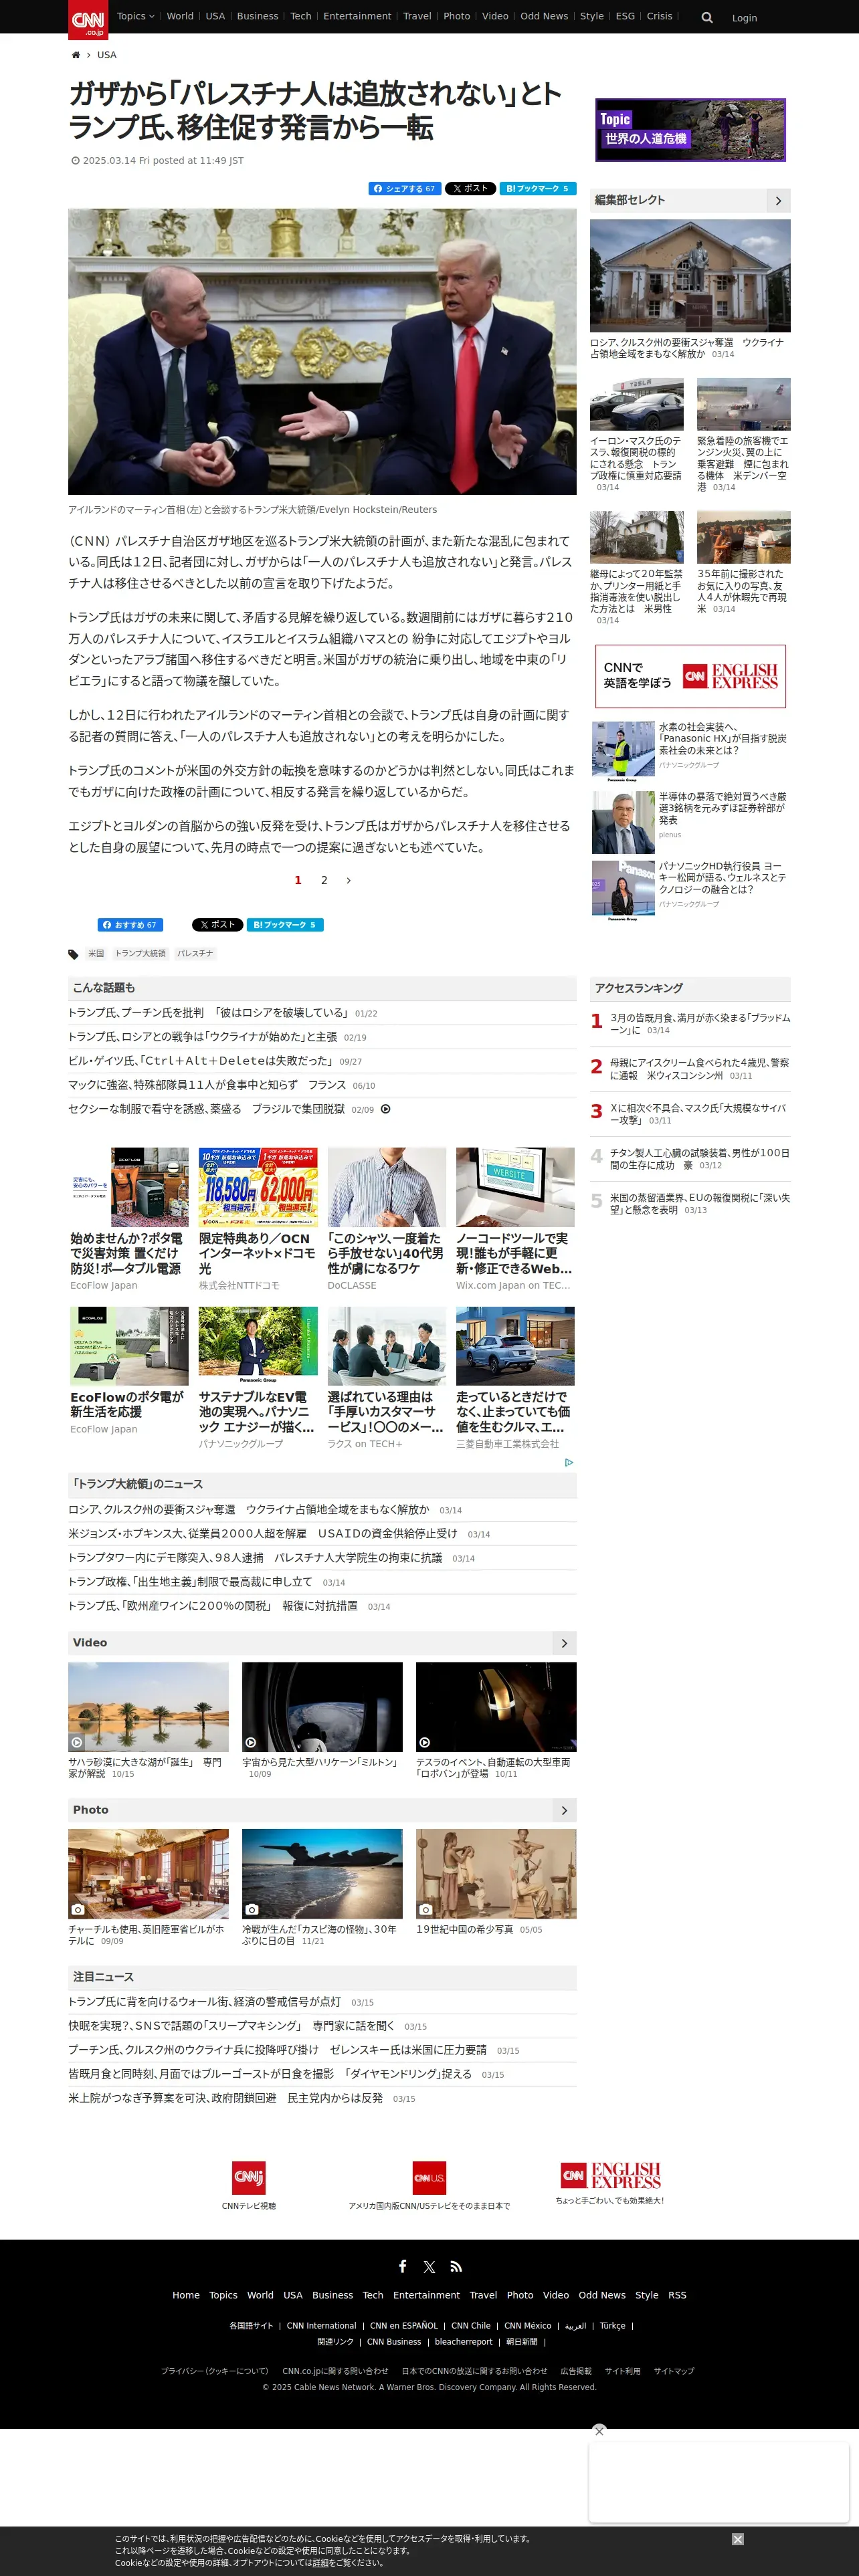Open Bill Gates Ctrl+Alt+Delete headline
The image size is (859, 2576).
pyautogui.click(x=201, y=1061)
